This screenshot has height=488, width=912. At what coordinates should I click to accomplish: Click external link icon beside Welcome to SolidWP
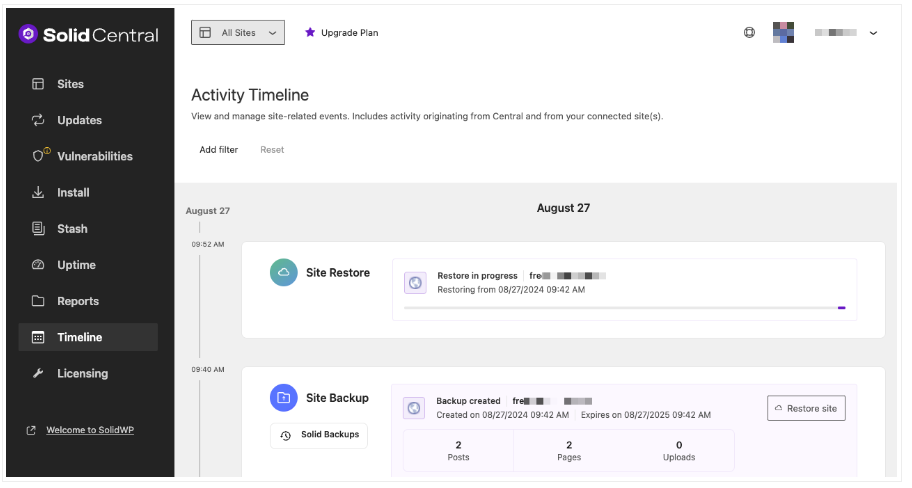pyautogui.click(x=31, y=430)
